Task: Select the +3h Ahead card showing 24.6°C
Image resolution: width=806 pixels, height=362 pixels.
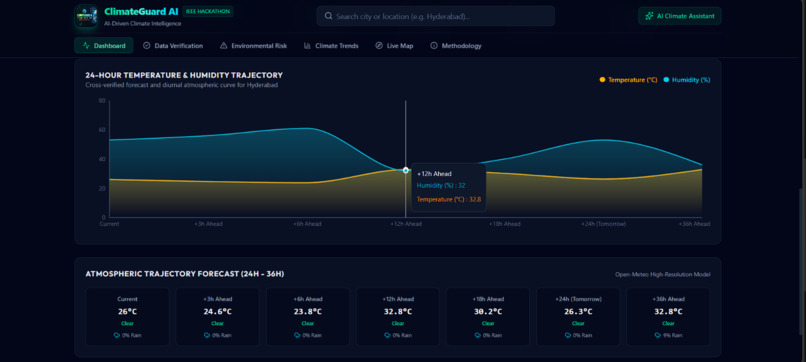Action: tap(217, 316)
